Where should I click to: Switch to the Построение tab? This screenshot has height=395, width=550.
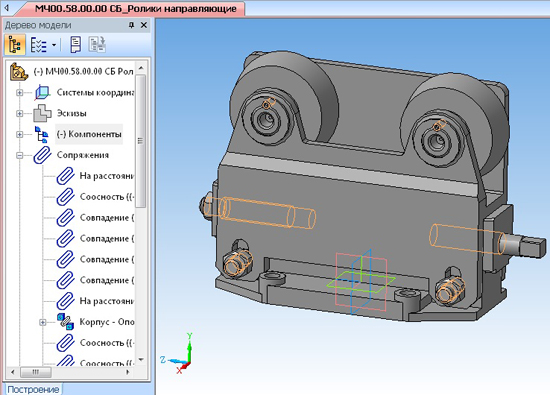point(33,389)
